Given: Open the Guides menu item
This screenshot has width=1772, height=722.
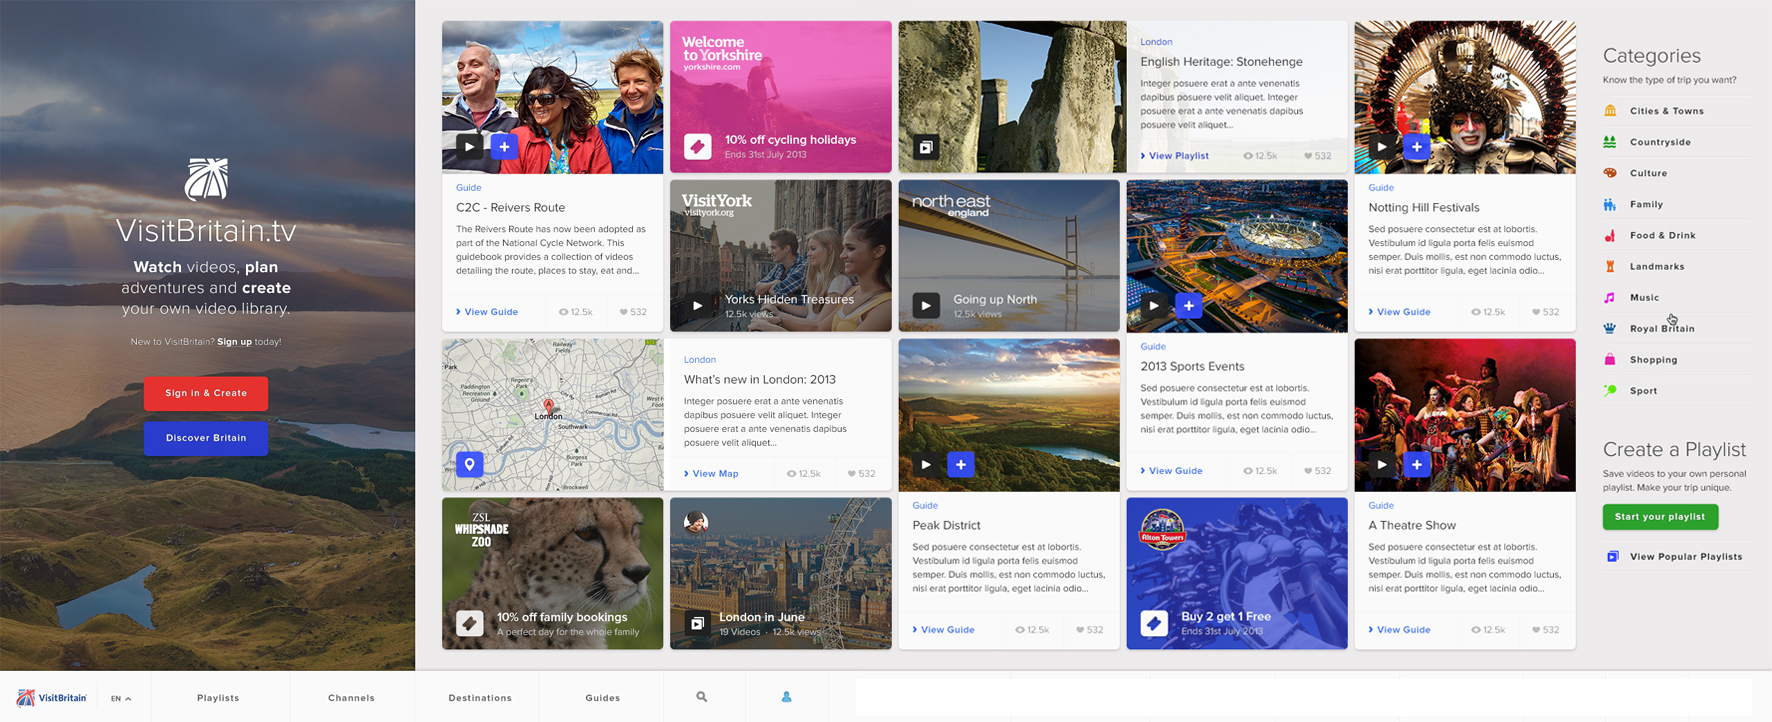Looking at the screenshot, I should 603,698.
